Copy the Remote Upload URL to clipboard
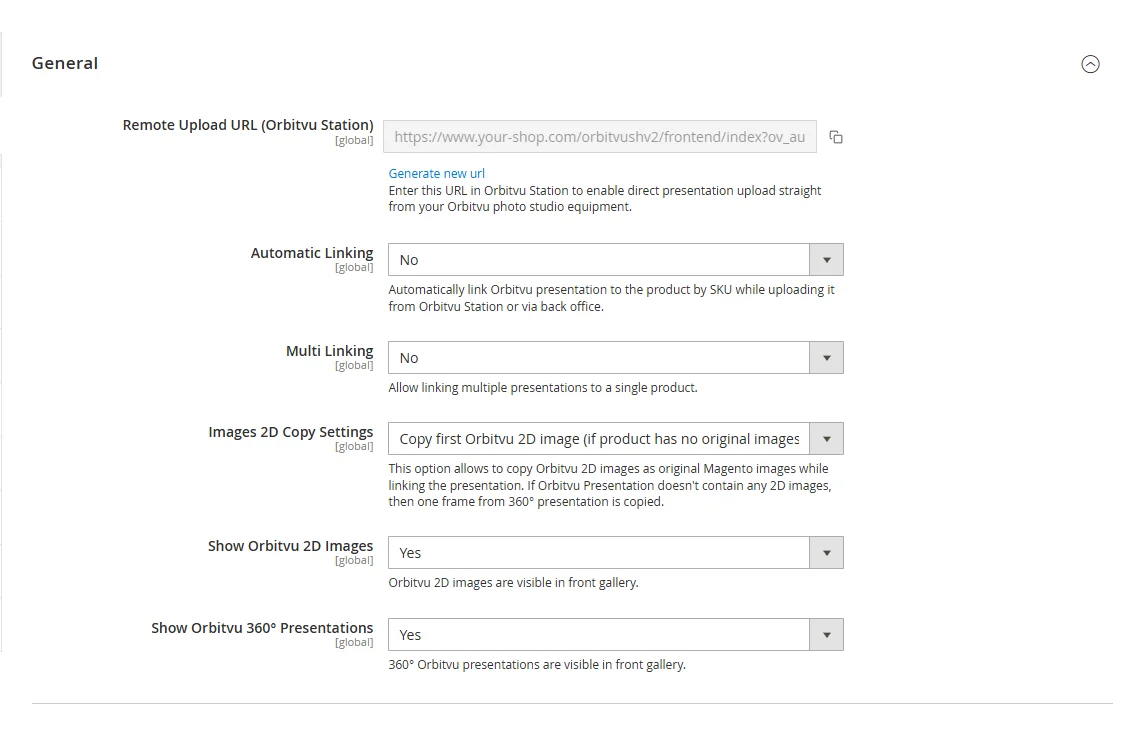 pos(836,137)
